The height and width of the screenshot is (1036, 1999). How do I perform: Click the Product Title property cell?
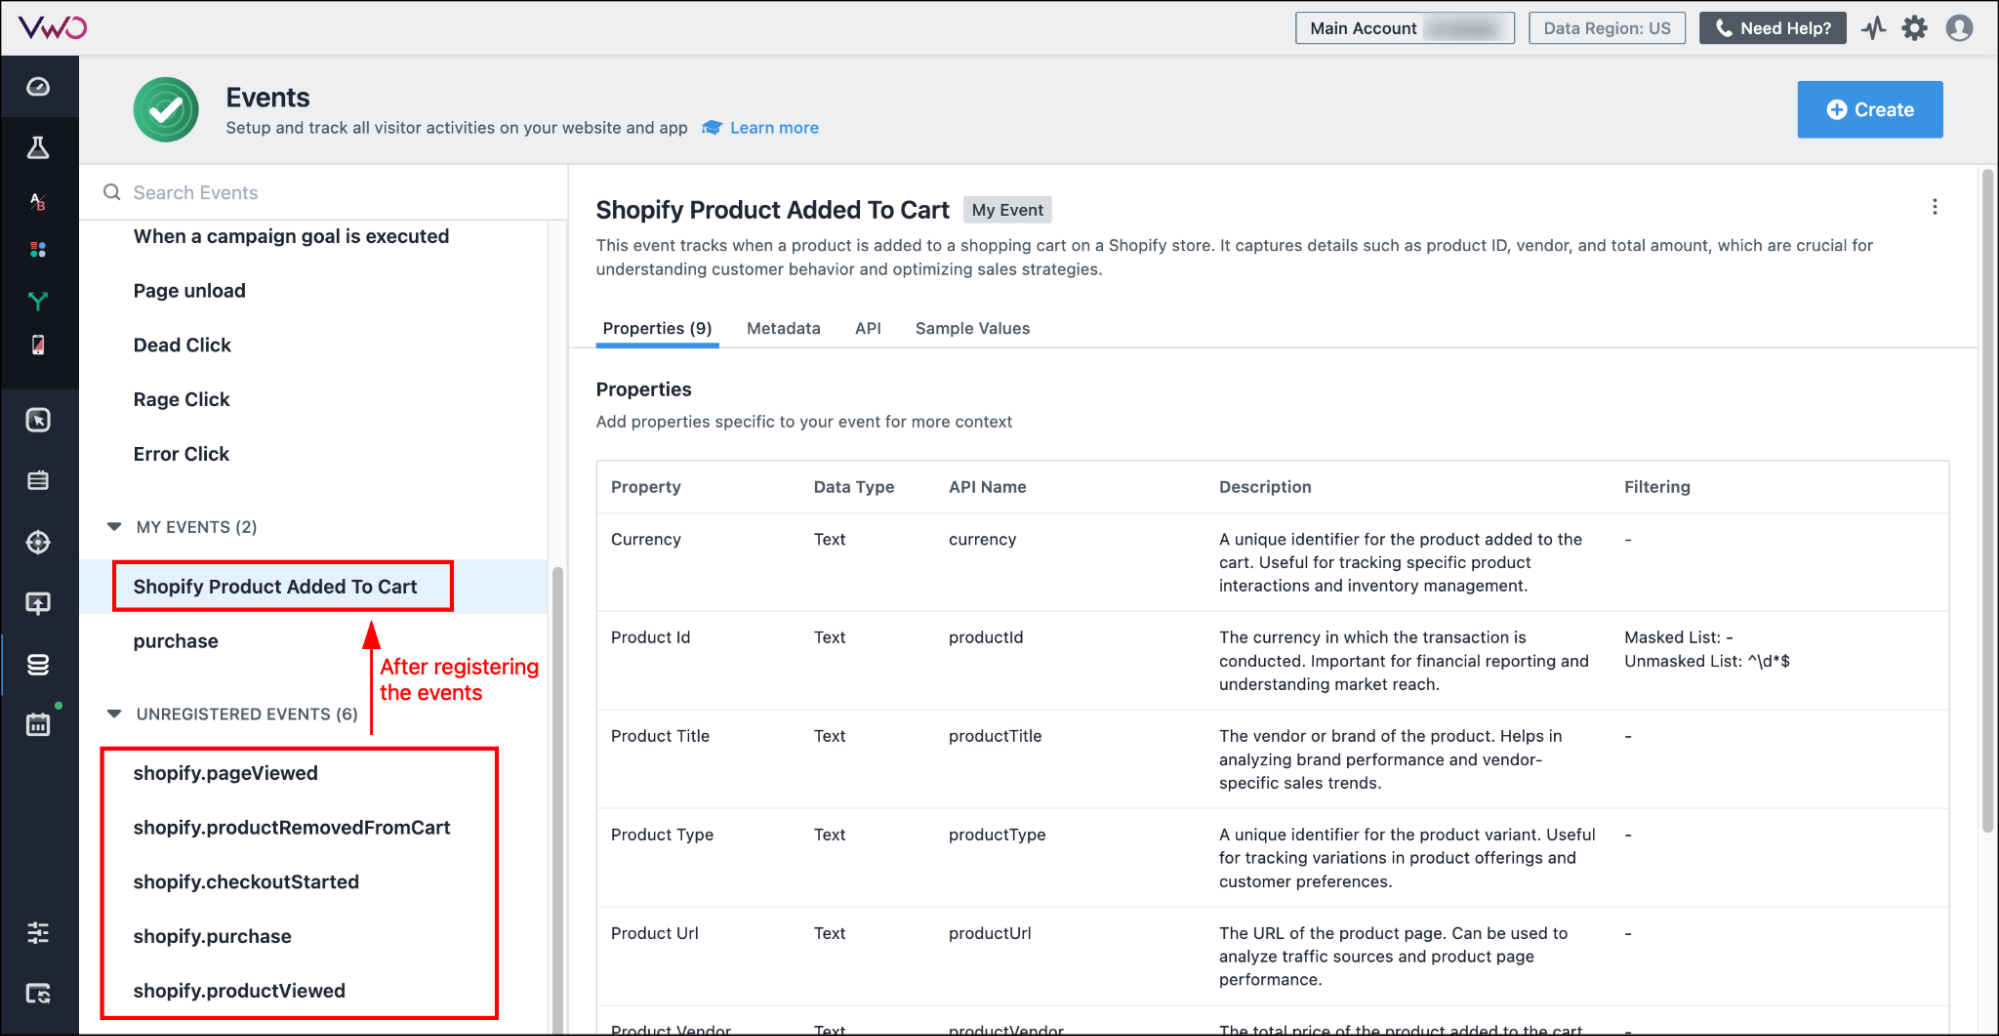click(x=660, y=736)
